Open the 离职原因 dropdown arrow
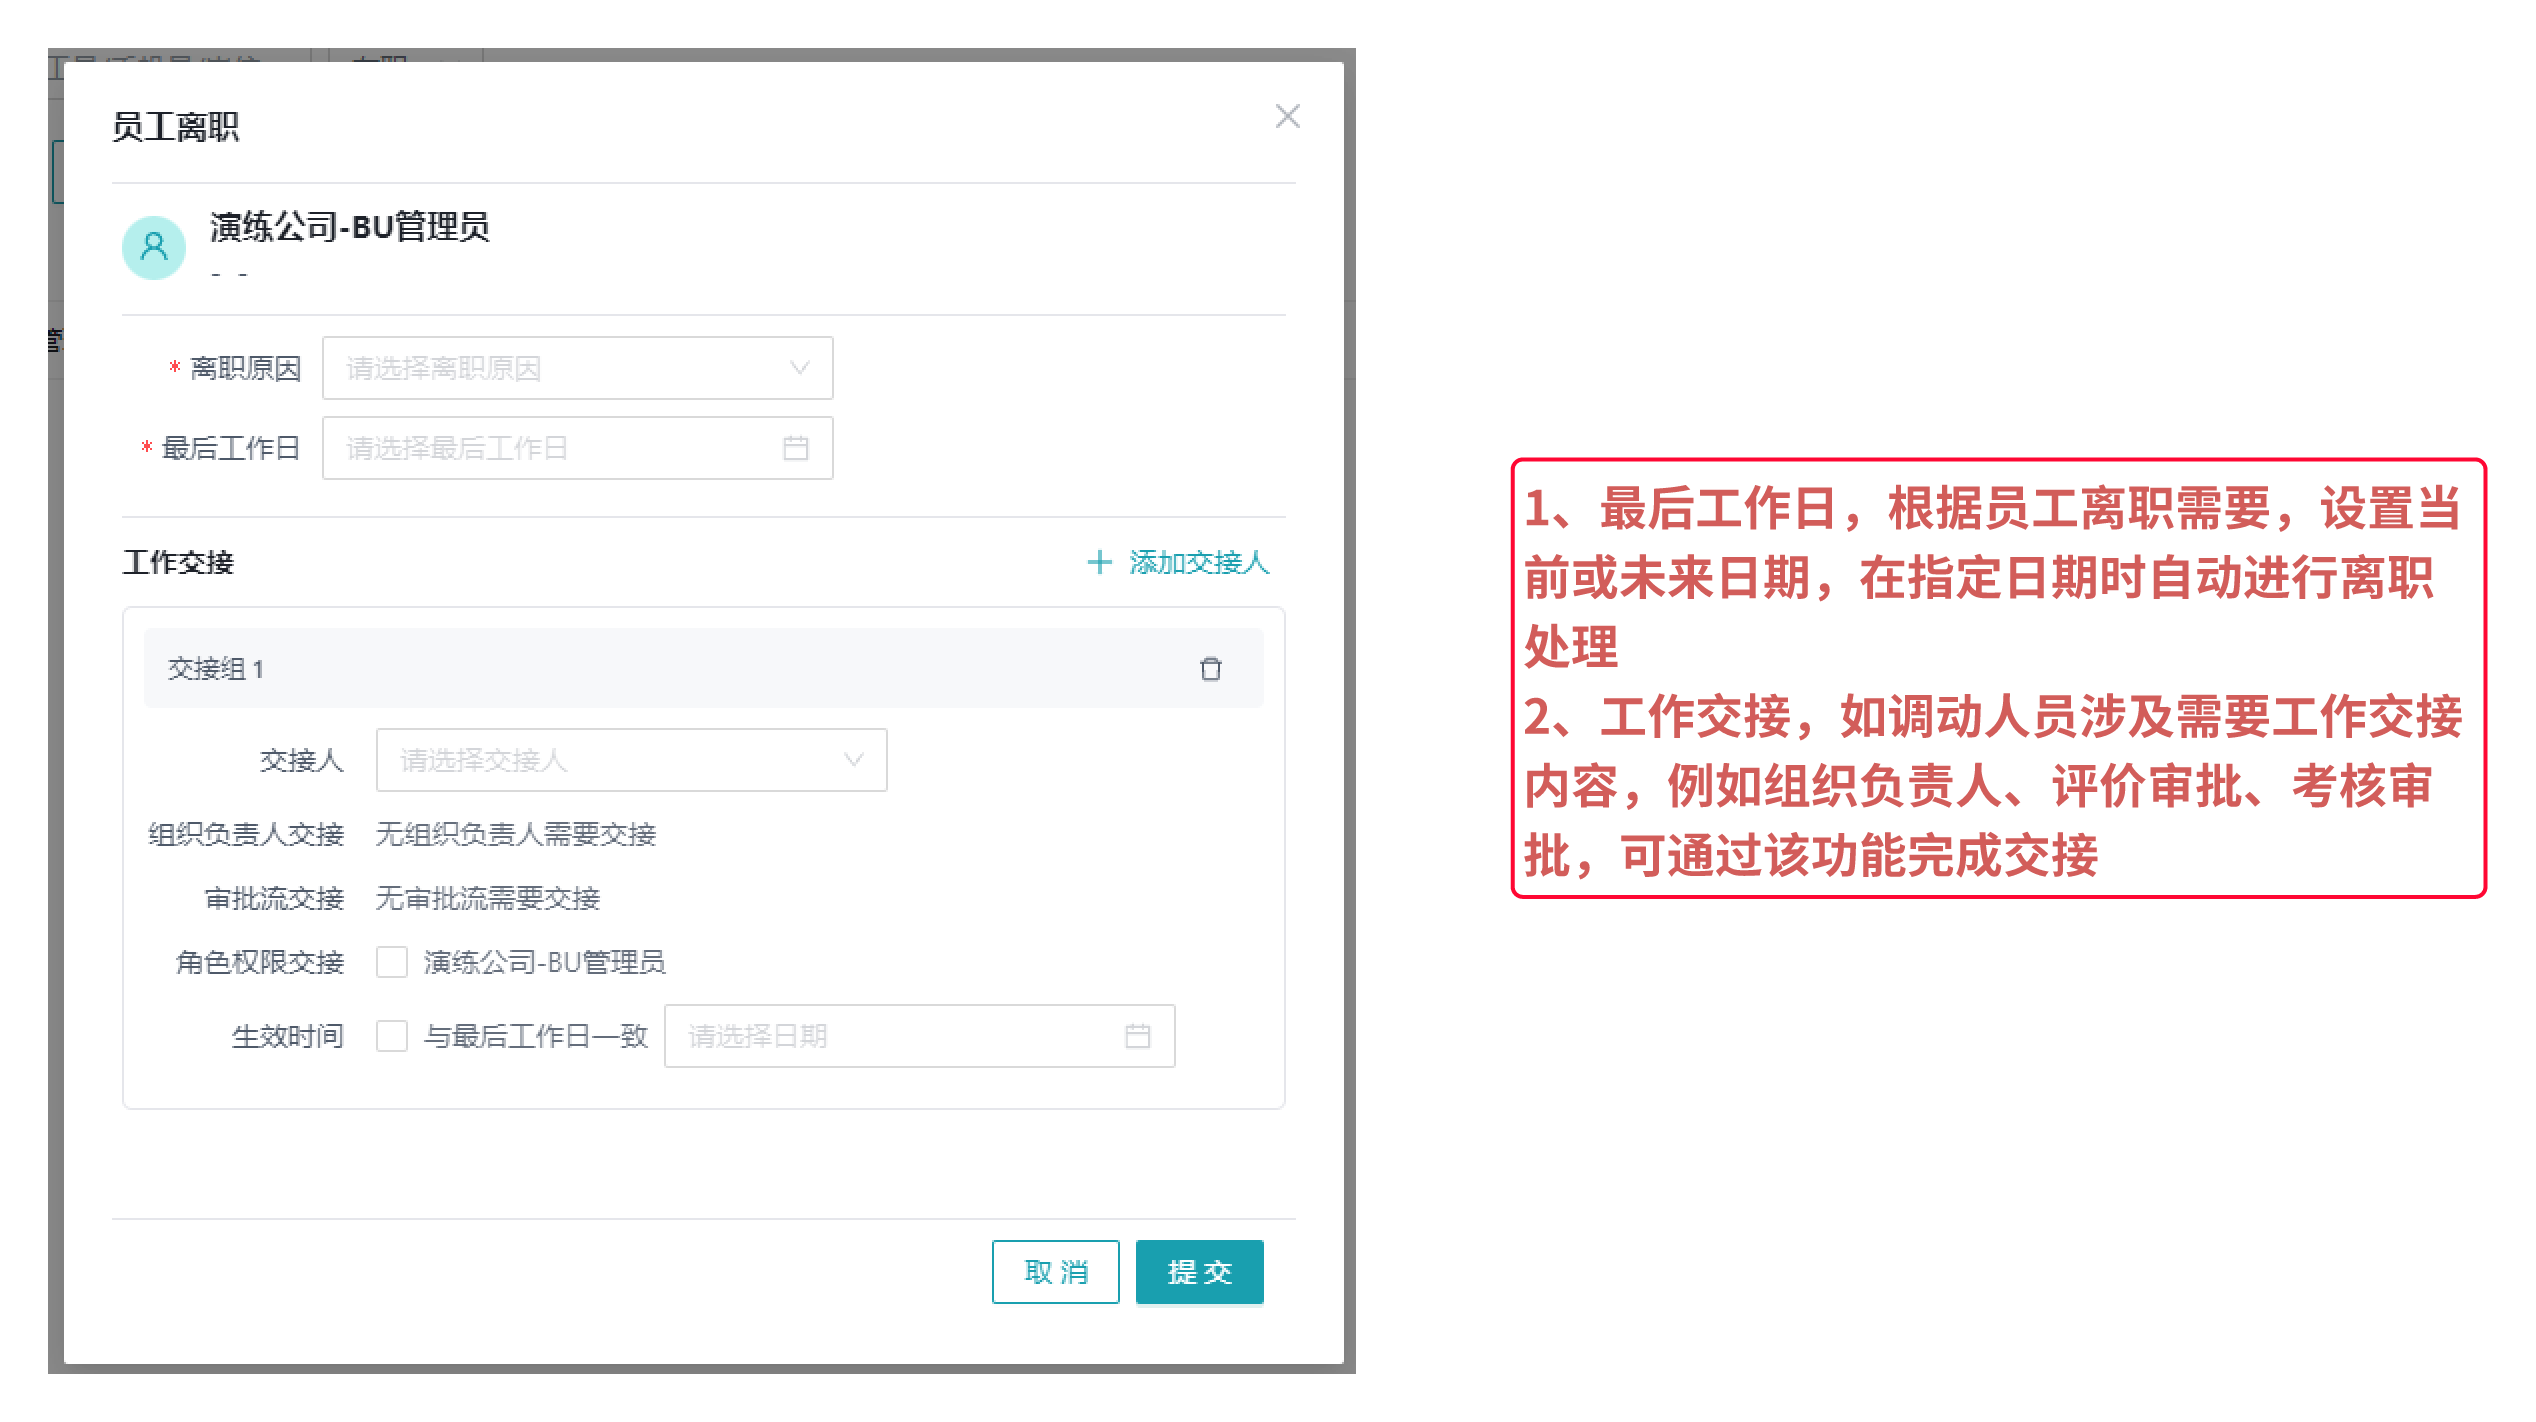The image size is (2536, 1422). pos(799,368)
